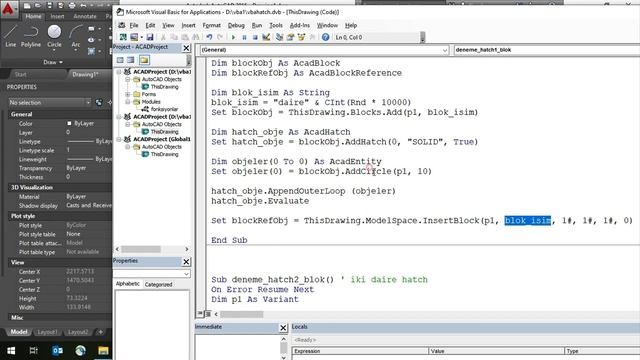This screenshot has height=360, width=640.
Task: Close the Project explorer panel
Action: [x=186, y=48]
